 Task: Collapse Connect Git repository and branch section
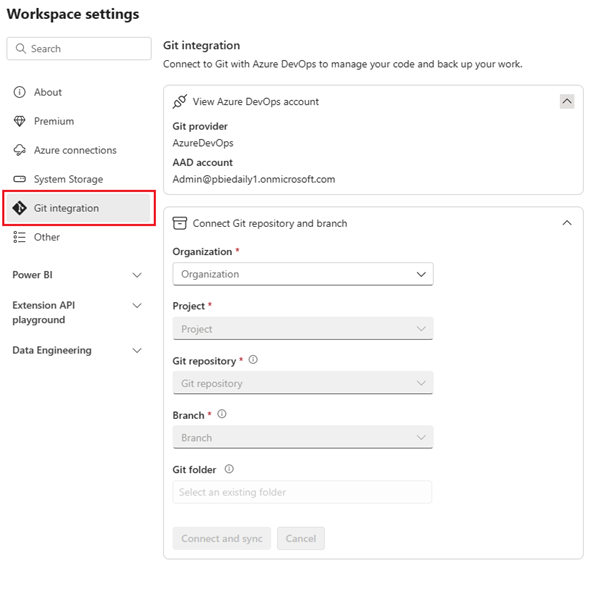[567, 223]
